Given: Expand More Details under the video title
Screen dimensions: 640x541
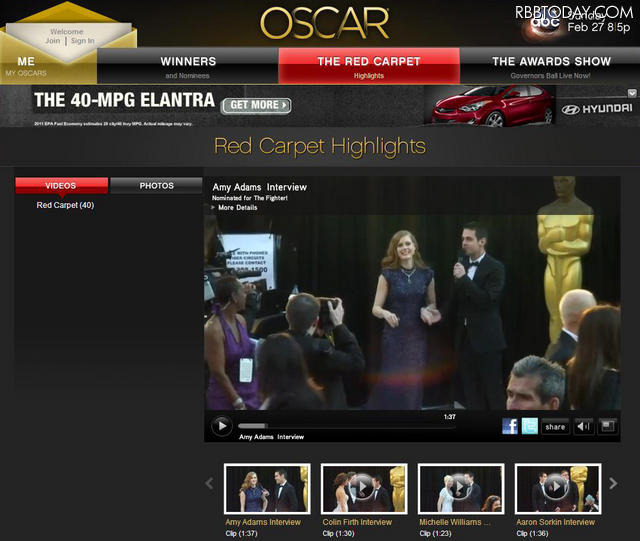Looking at the screenshot, I should (235, 208).
